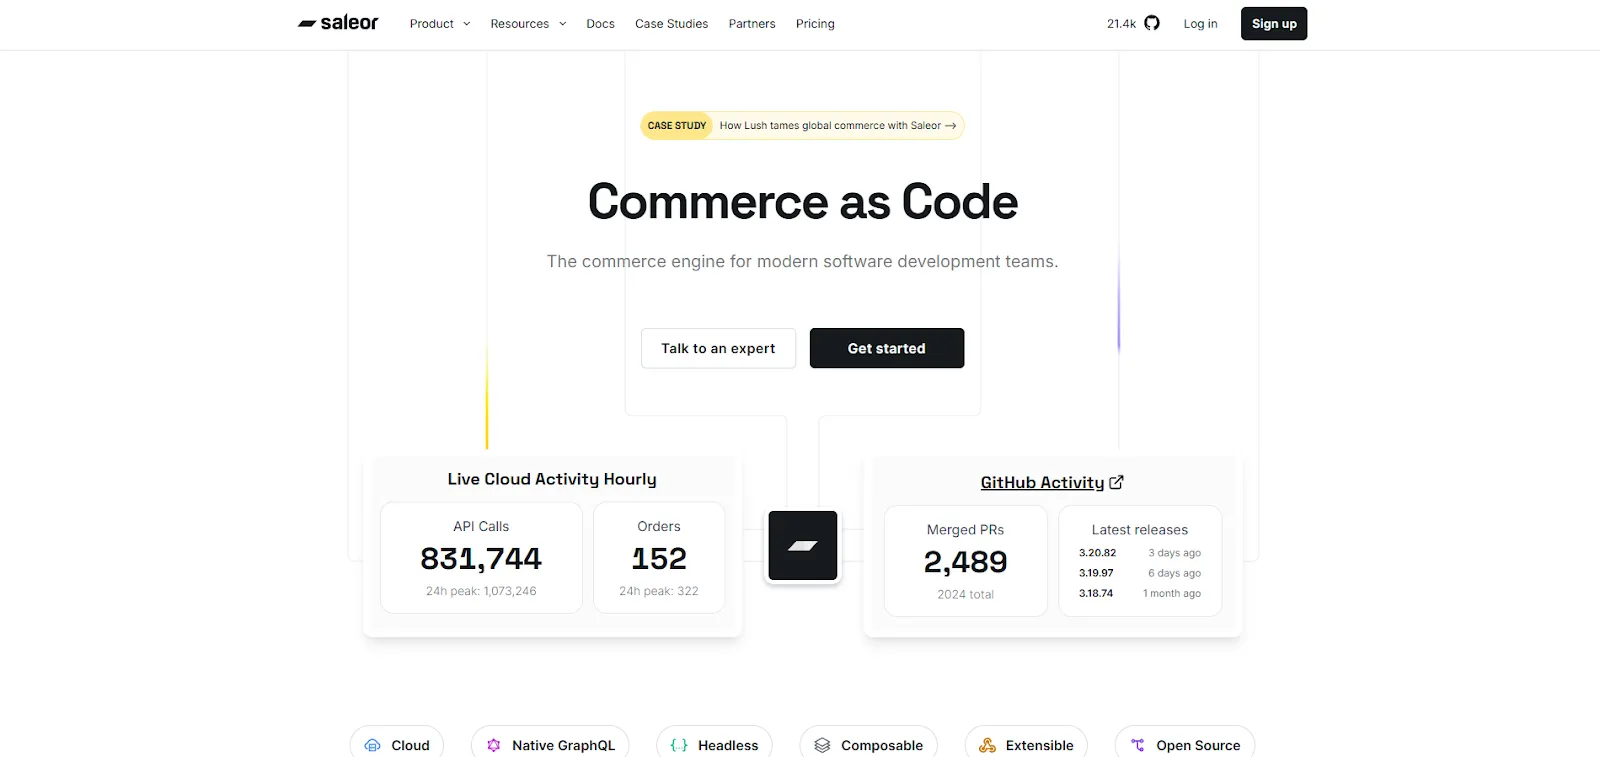1600x757 pixels.
Task: Click the Extensible pill icon
Action: [987, 745]
